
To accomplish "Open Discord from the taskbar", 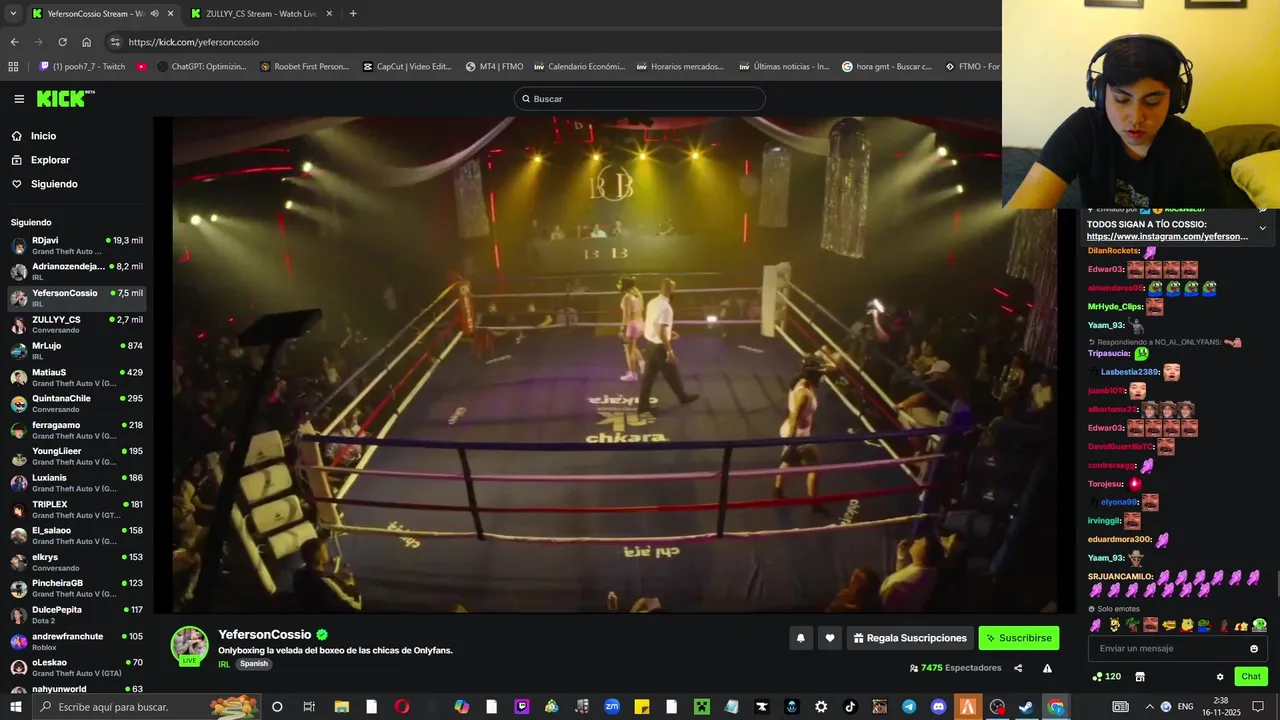I will 938,707.
